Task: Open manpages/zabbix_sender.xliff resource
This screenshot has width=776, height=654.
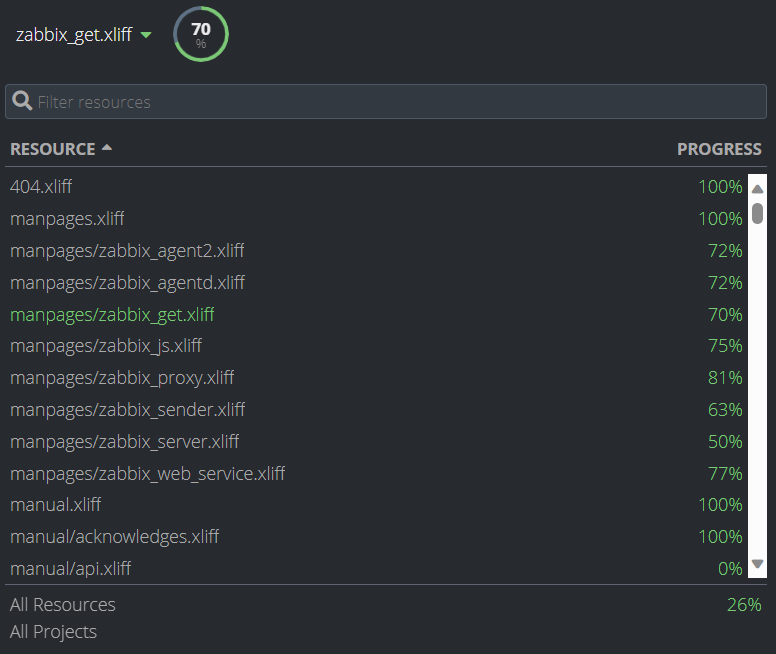Action: coord(127,409)
